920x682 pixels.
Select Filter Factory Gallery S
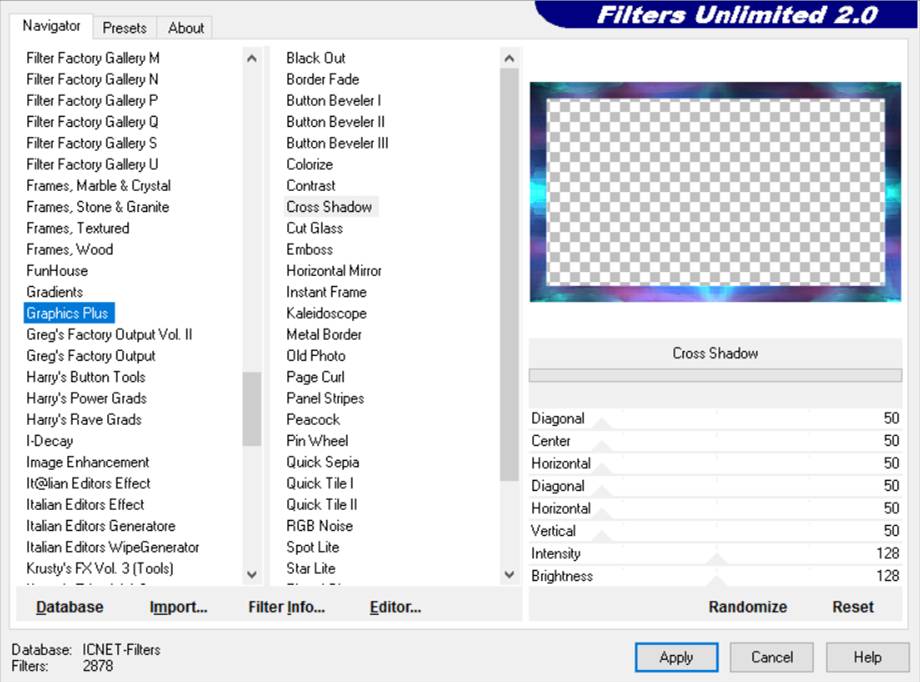[92, 143]
